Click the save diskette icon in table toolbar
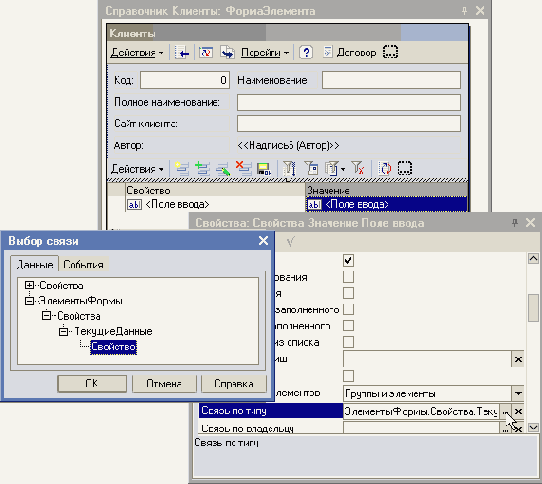Image resolution: width=542 pixels, height=484 pixels. (x=264, y=168)
